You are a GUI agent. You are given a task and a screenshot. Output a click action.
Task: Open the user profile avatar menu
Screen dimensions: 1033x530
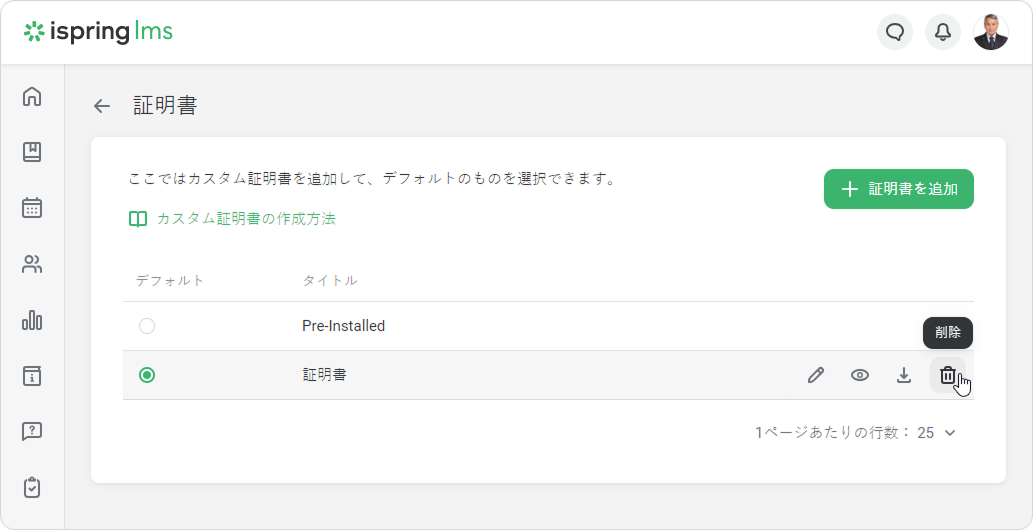tap(991, 32)
